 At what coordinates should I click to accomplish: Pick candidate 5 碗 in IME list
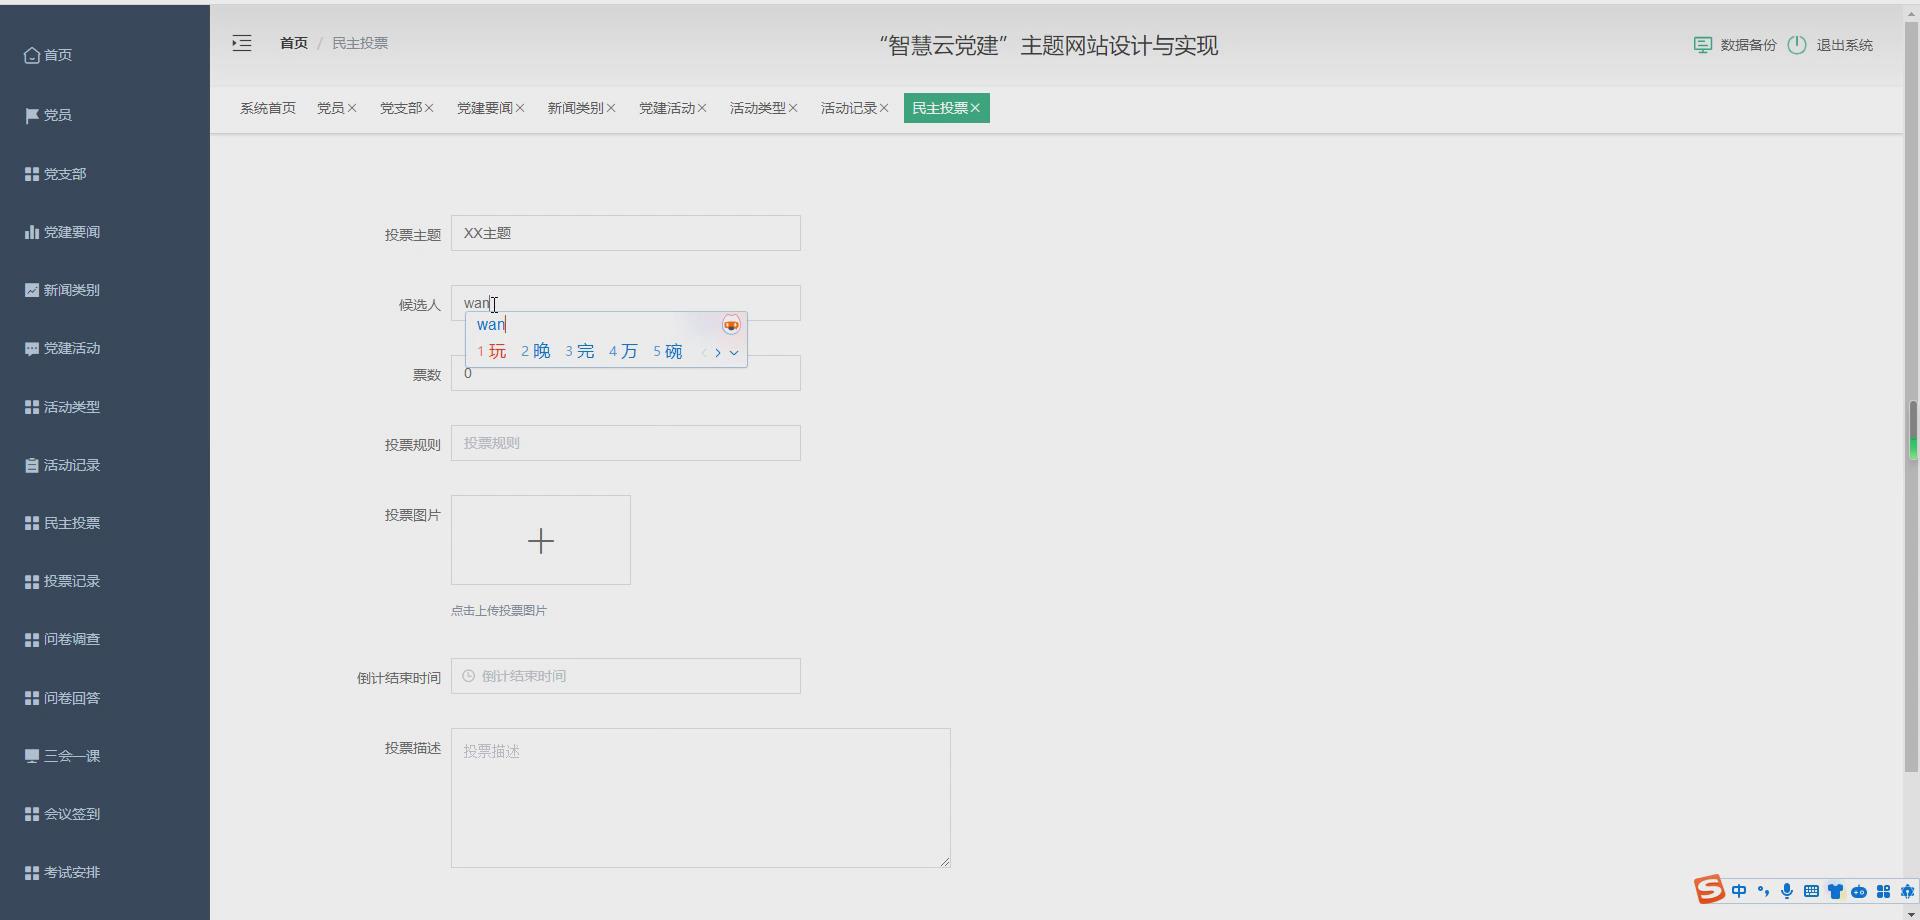pyautogui.click(x=668, y=351)
